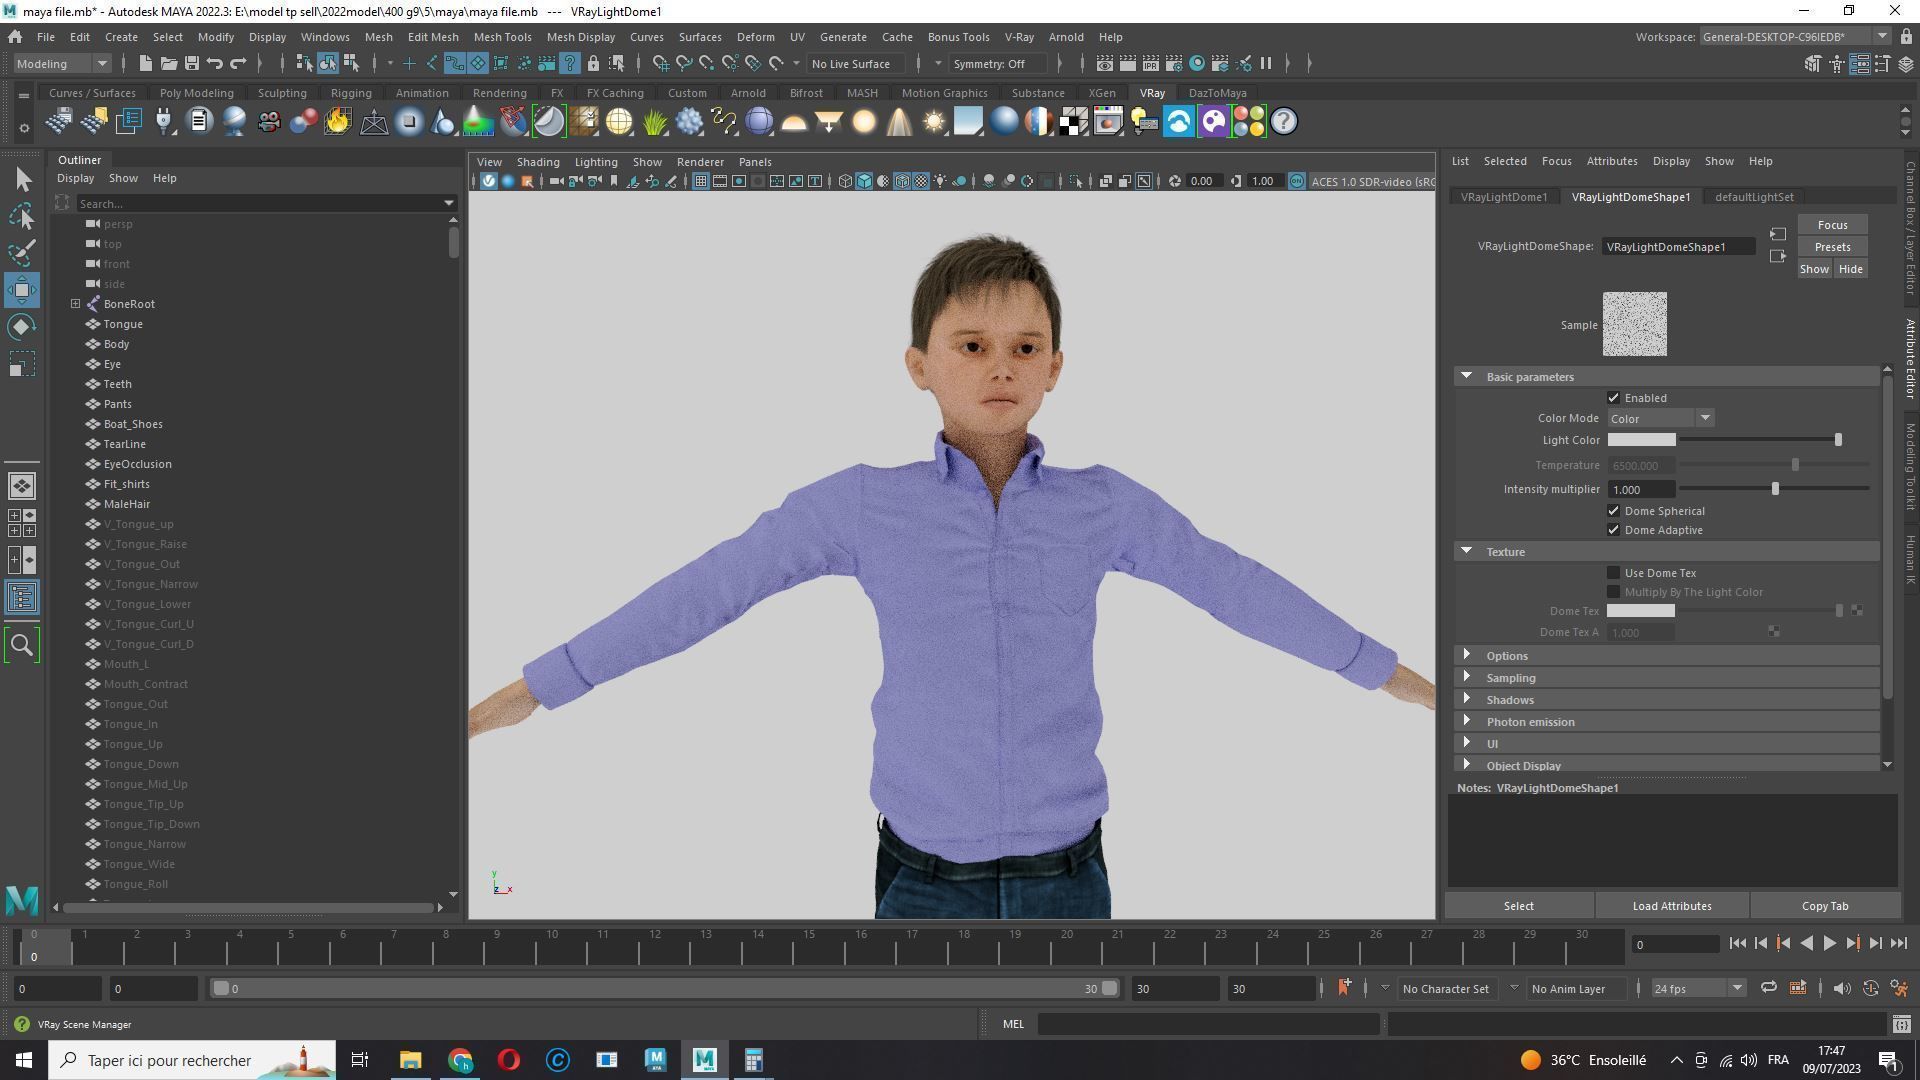This screenshot has width=1920, height=1080.
Task: Click the New Scene icon
Action: click(x=145, y=63)
